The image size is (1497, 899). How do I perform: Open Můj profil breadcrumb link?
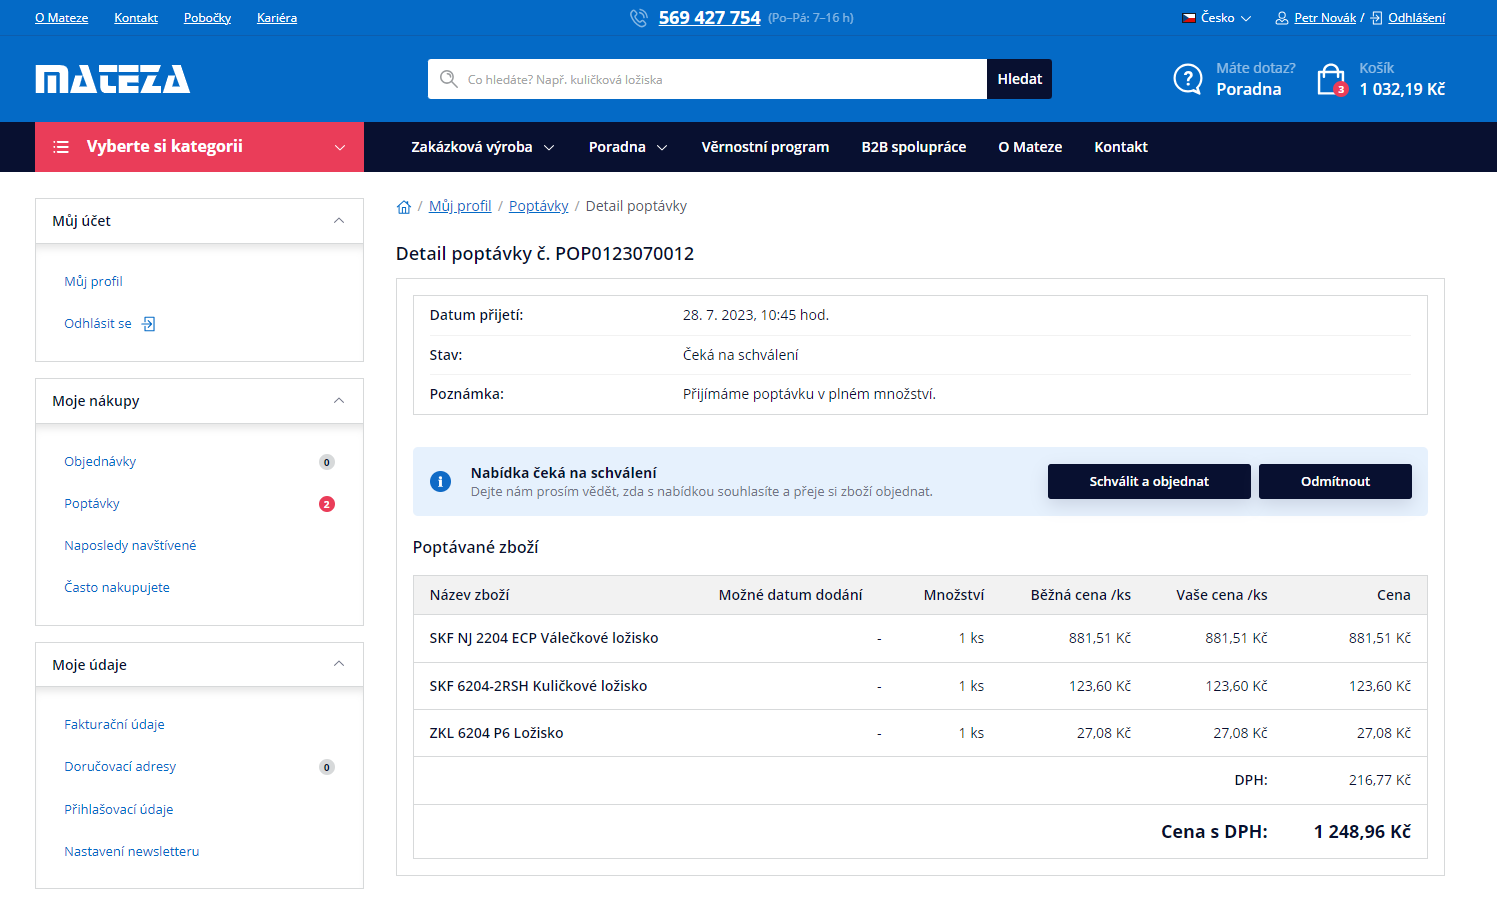pos(460,206)
